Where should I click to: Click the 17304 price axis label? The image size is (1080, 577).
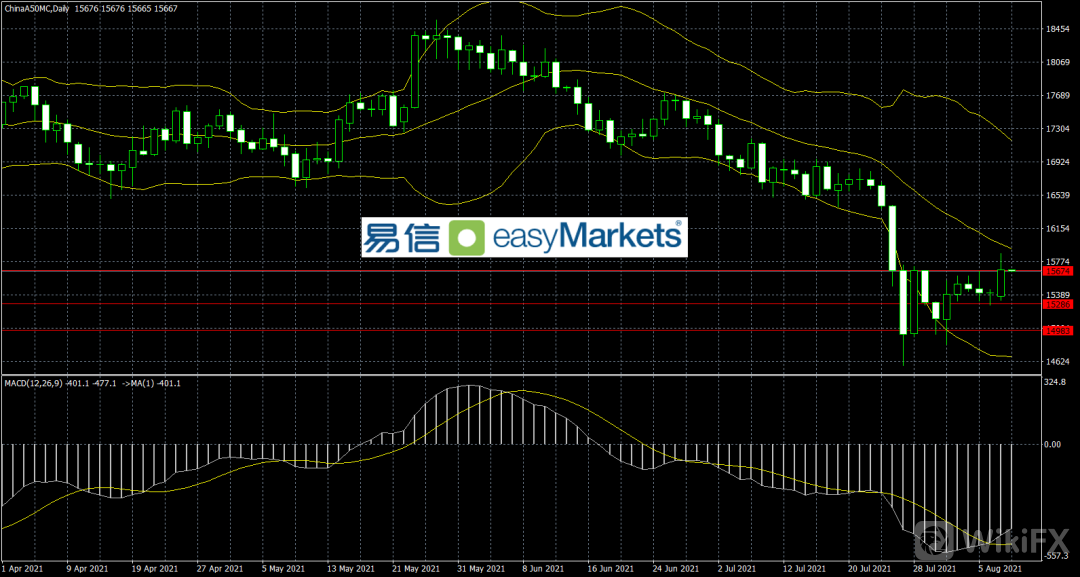[1057, 129]
